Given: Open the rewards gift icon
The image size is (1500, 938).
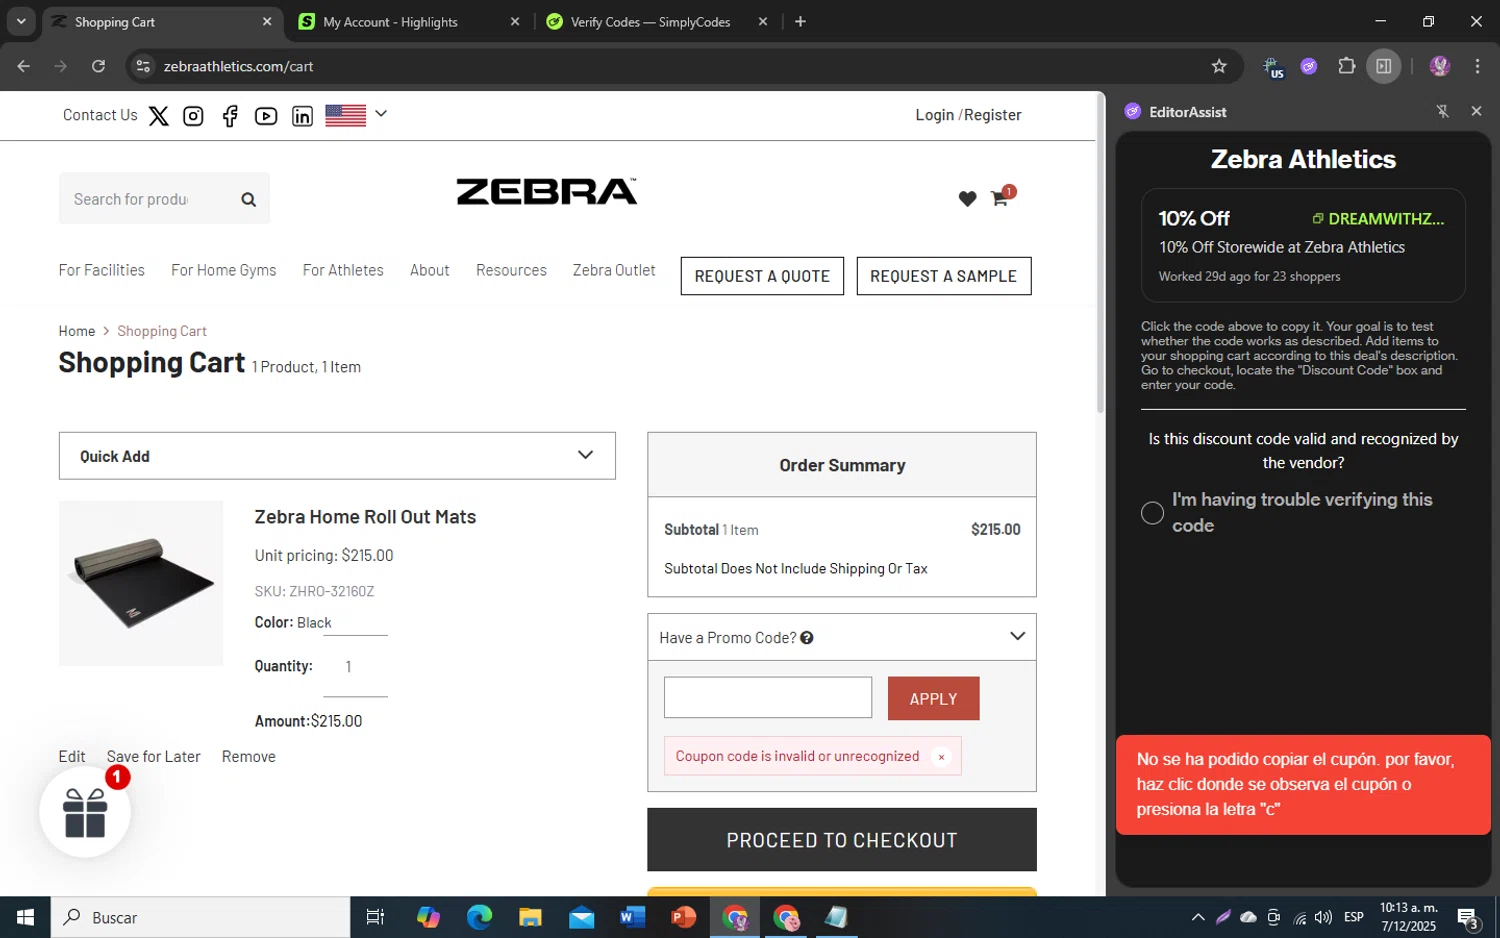Looking at the screenshot, I should 85,812.
